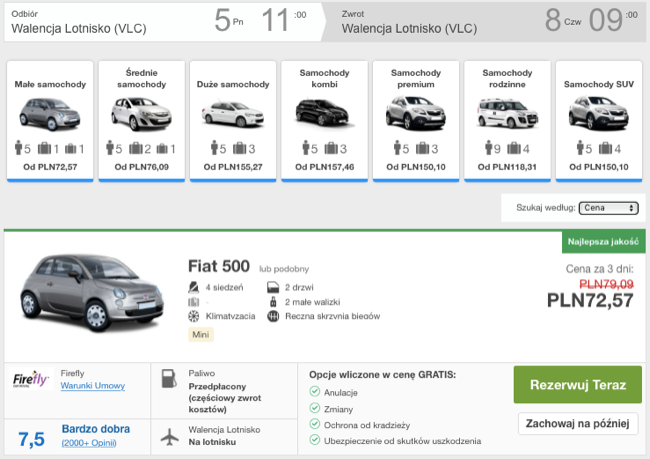Click the Od PLN157,46 price text
This screenshot has height=459, width=650.
(325, 167)
